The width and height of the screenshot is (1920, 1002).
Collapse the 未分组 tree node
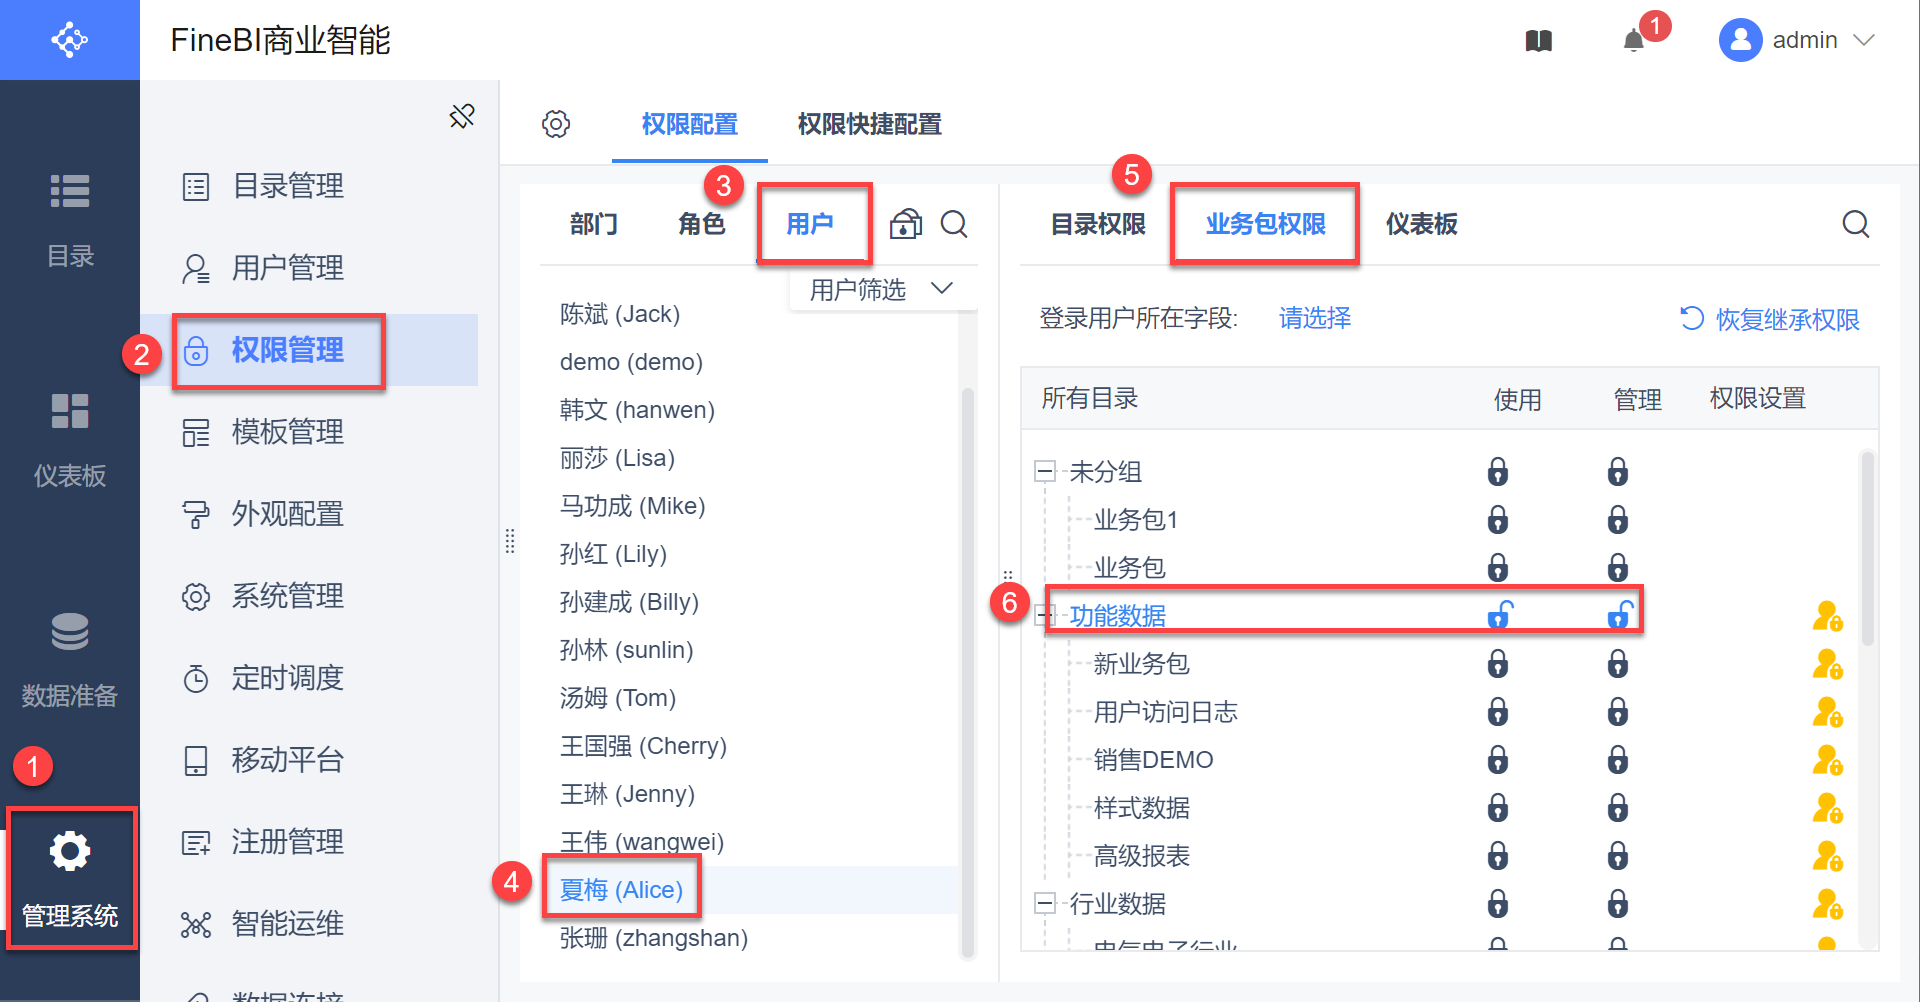[1045, 471]
